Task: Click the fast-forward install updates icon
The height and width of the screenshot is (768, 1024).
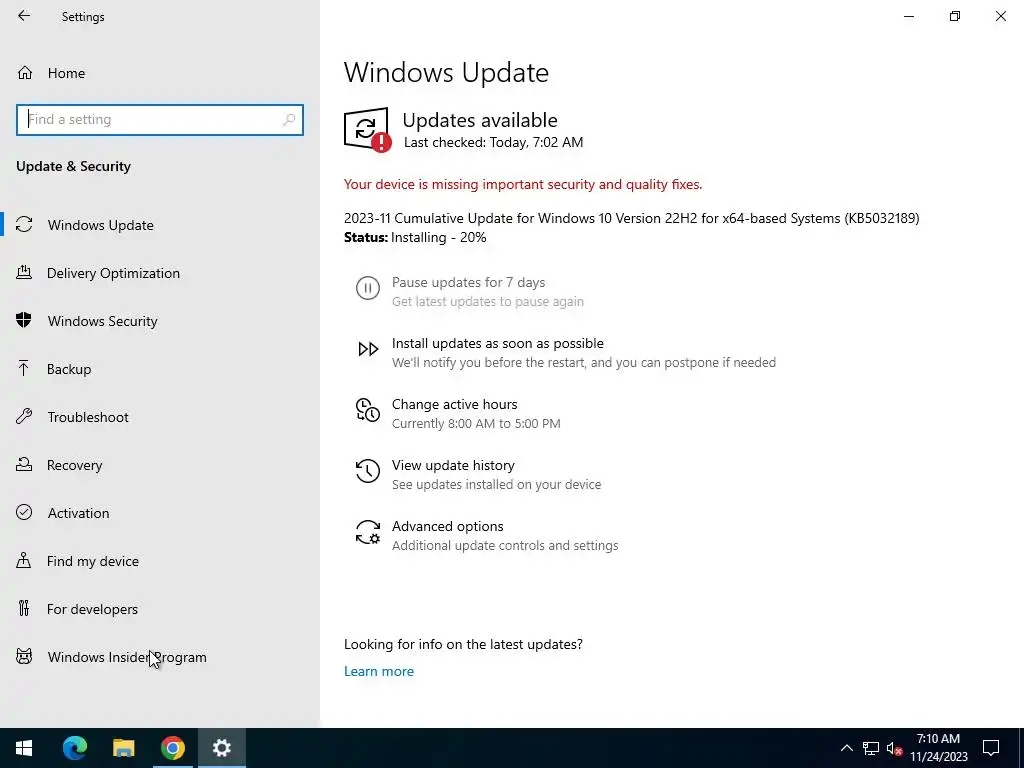Action: (x=368, y=349)
